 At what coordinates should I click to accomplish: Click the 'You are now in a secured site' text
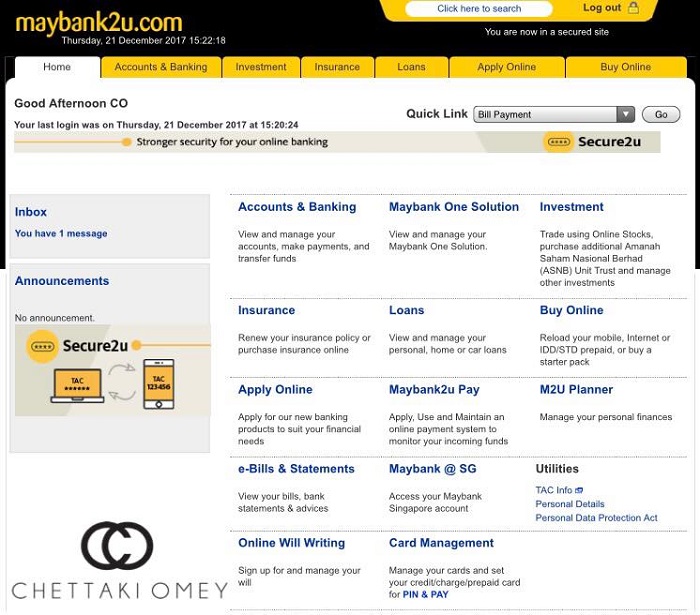pyautogui.click(x=546, y=32)
